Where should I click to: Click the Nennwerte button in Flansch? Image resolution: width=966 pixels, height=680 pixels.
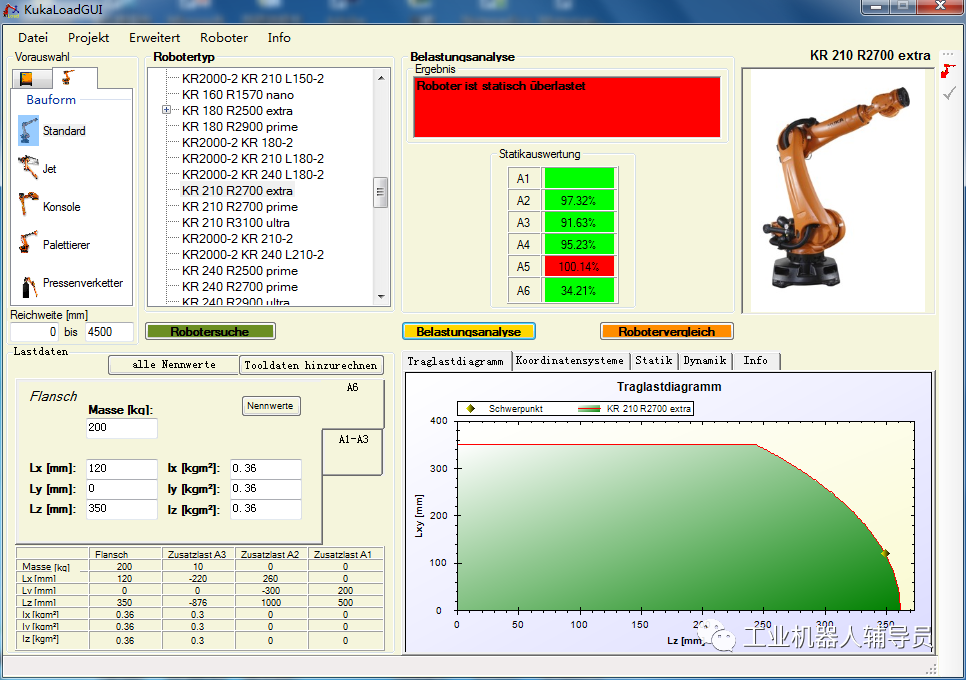tap(270, 406)
